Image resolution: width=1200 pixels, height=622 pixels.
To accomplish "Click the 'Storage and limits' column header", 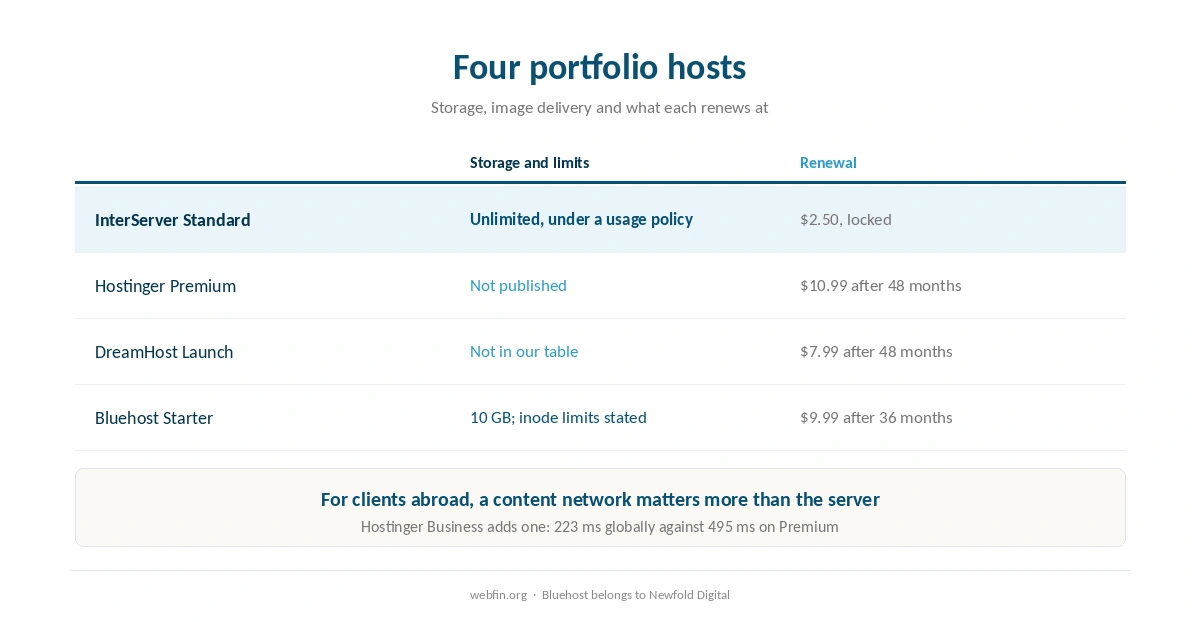I will (529, 163).
